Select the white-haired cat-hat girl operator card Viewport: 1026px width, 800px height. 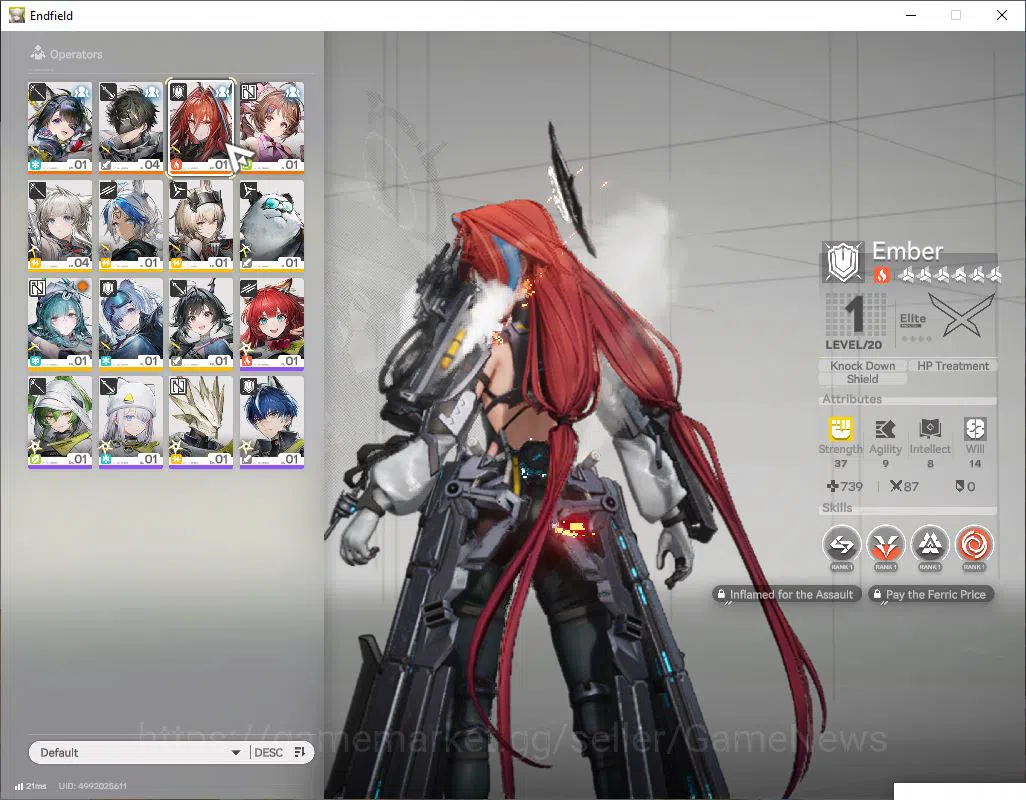point(130,421)
